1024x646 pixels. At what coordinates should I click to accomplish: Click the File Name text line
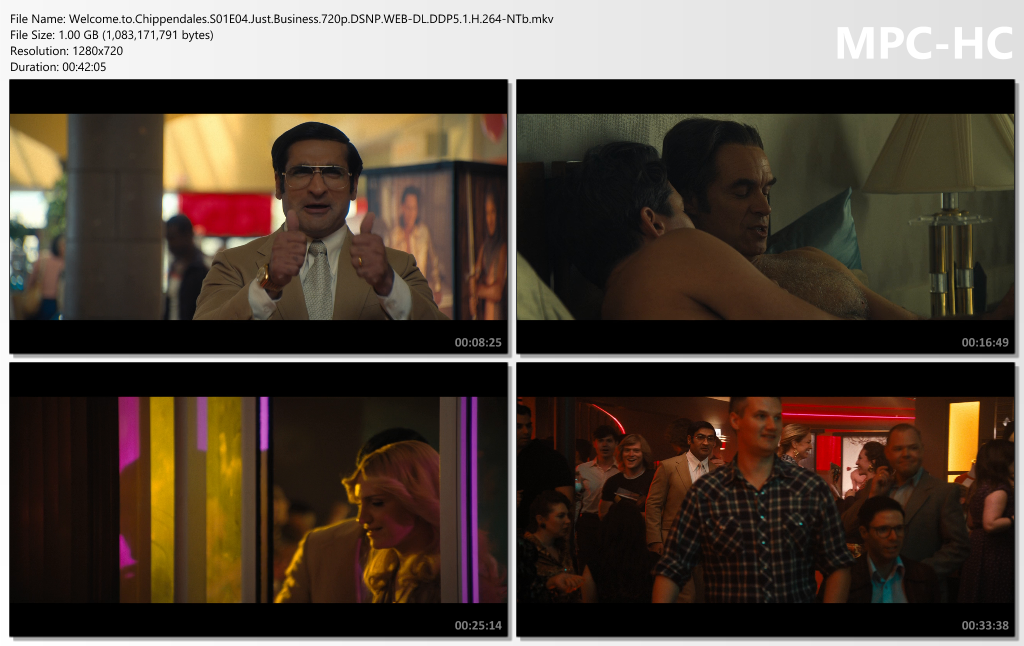coord(281,19)
